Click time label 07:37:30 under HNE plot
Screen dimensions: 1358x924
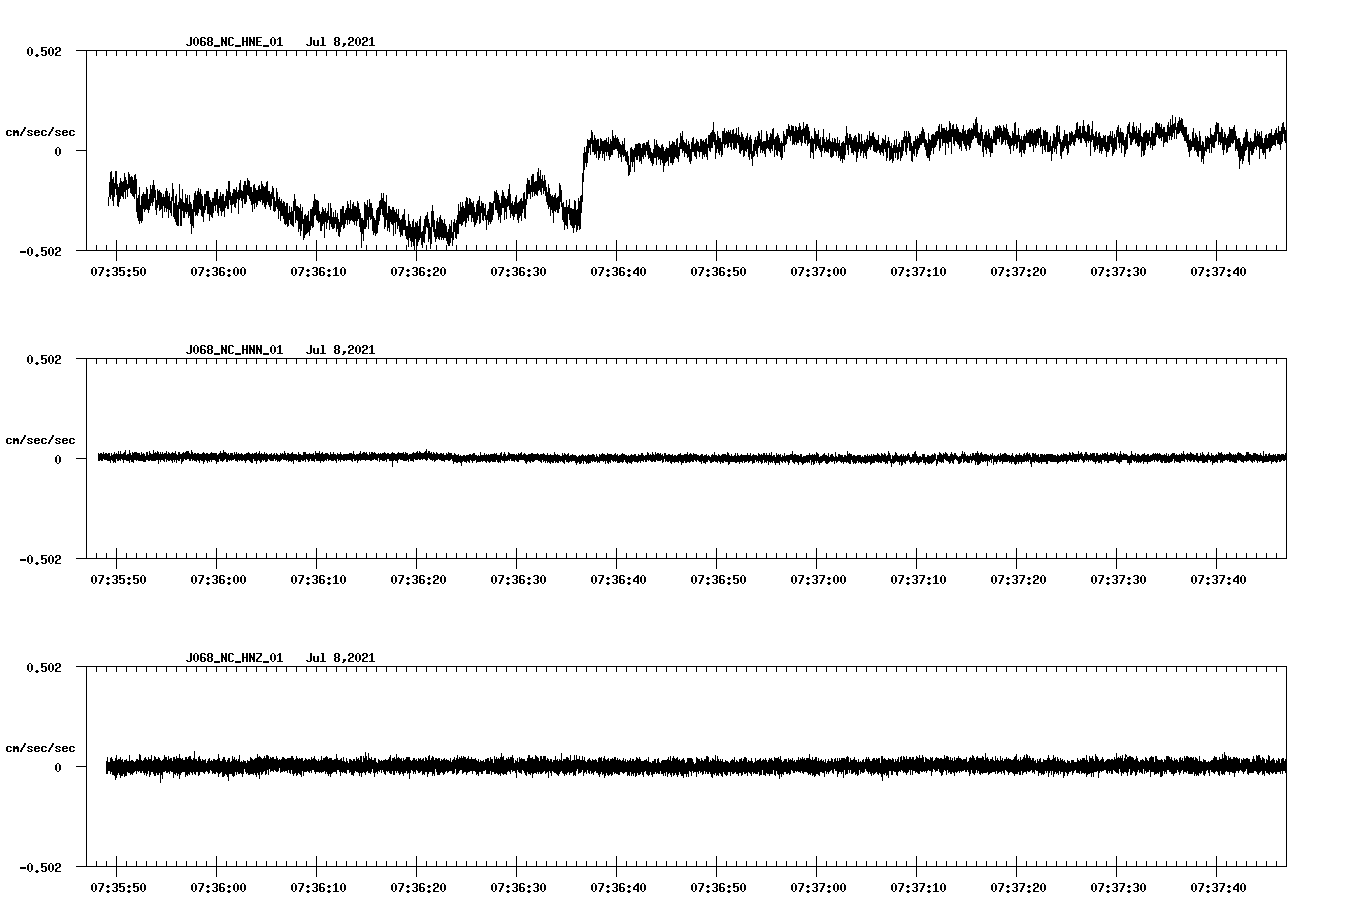1118,272
